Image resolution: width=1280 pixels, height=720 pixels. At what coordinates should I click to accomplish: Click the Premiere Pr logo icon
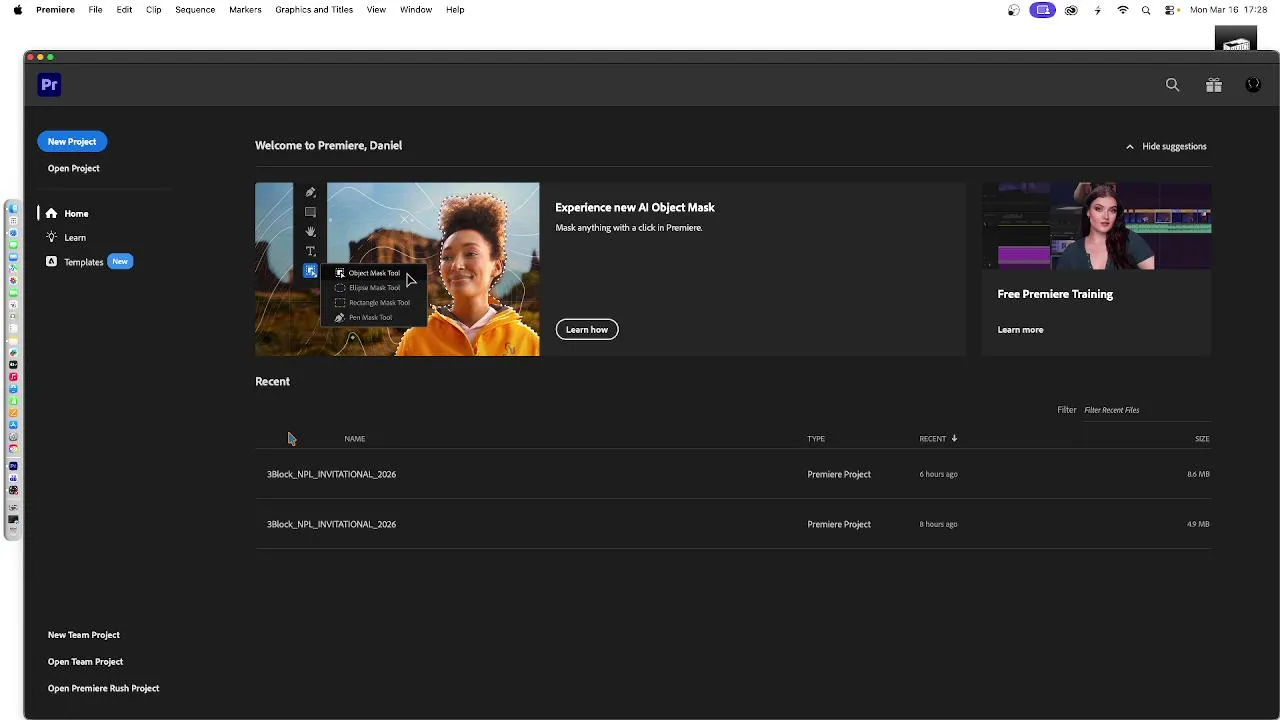[49, 85]
